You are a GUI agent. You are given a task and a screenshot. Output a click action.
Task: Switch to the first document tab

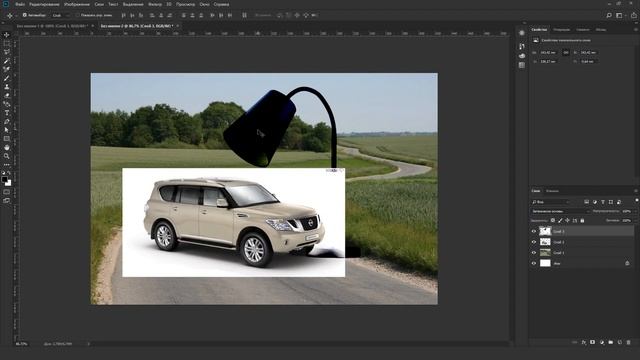[51, 26]
